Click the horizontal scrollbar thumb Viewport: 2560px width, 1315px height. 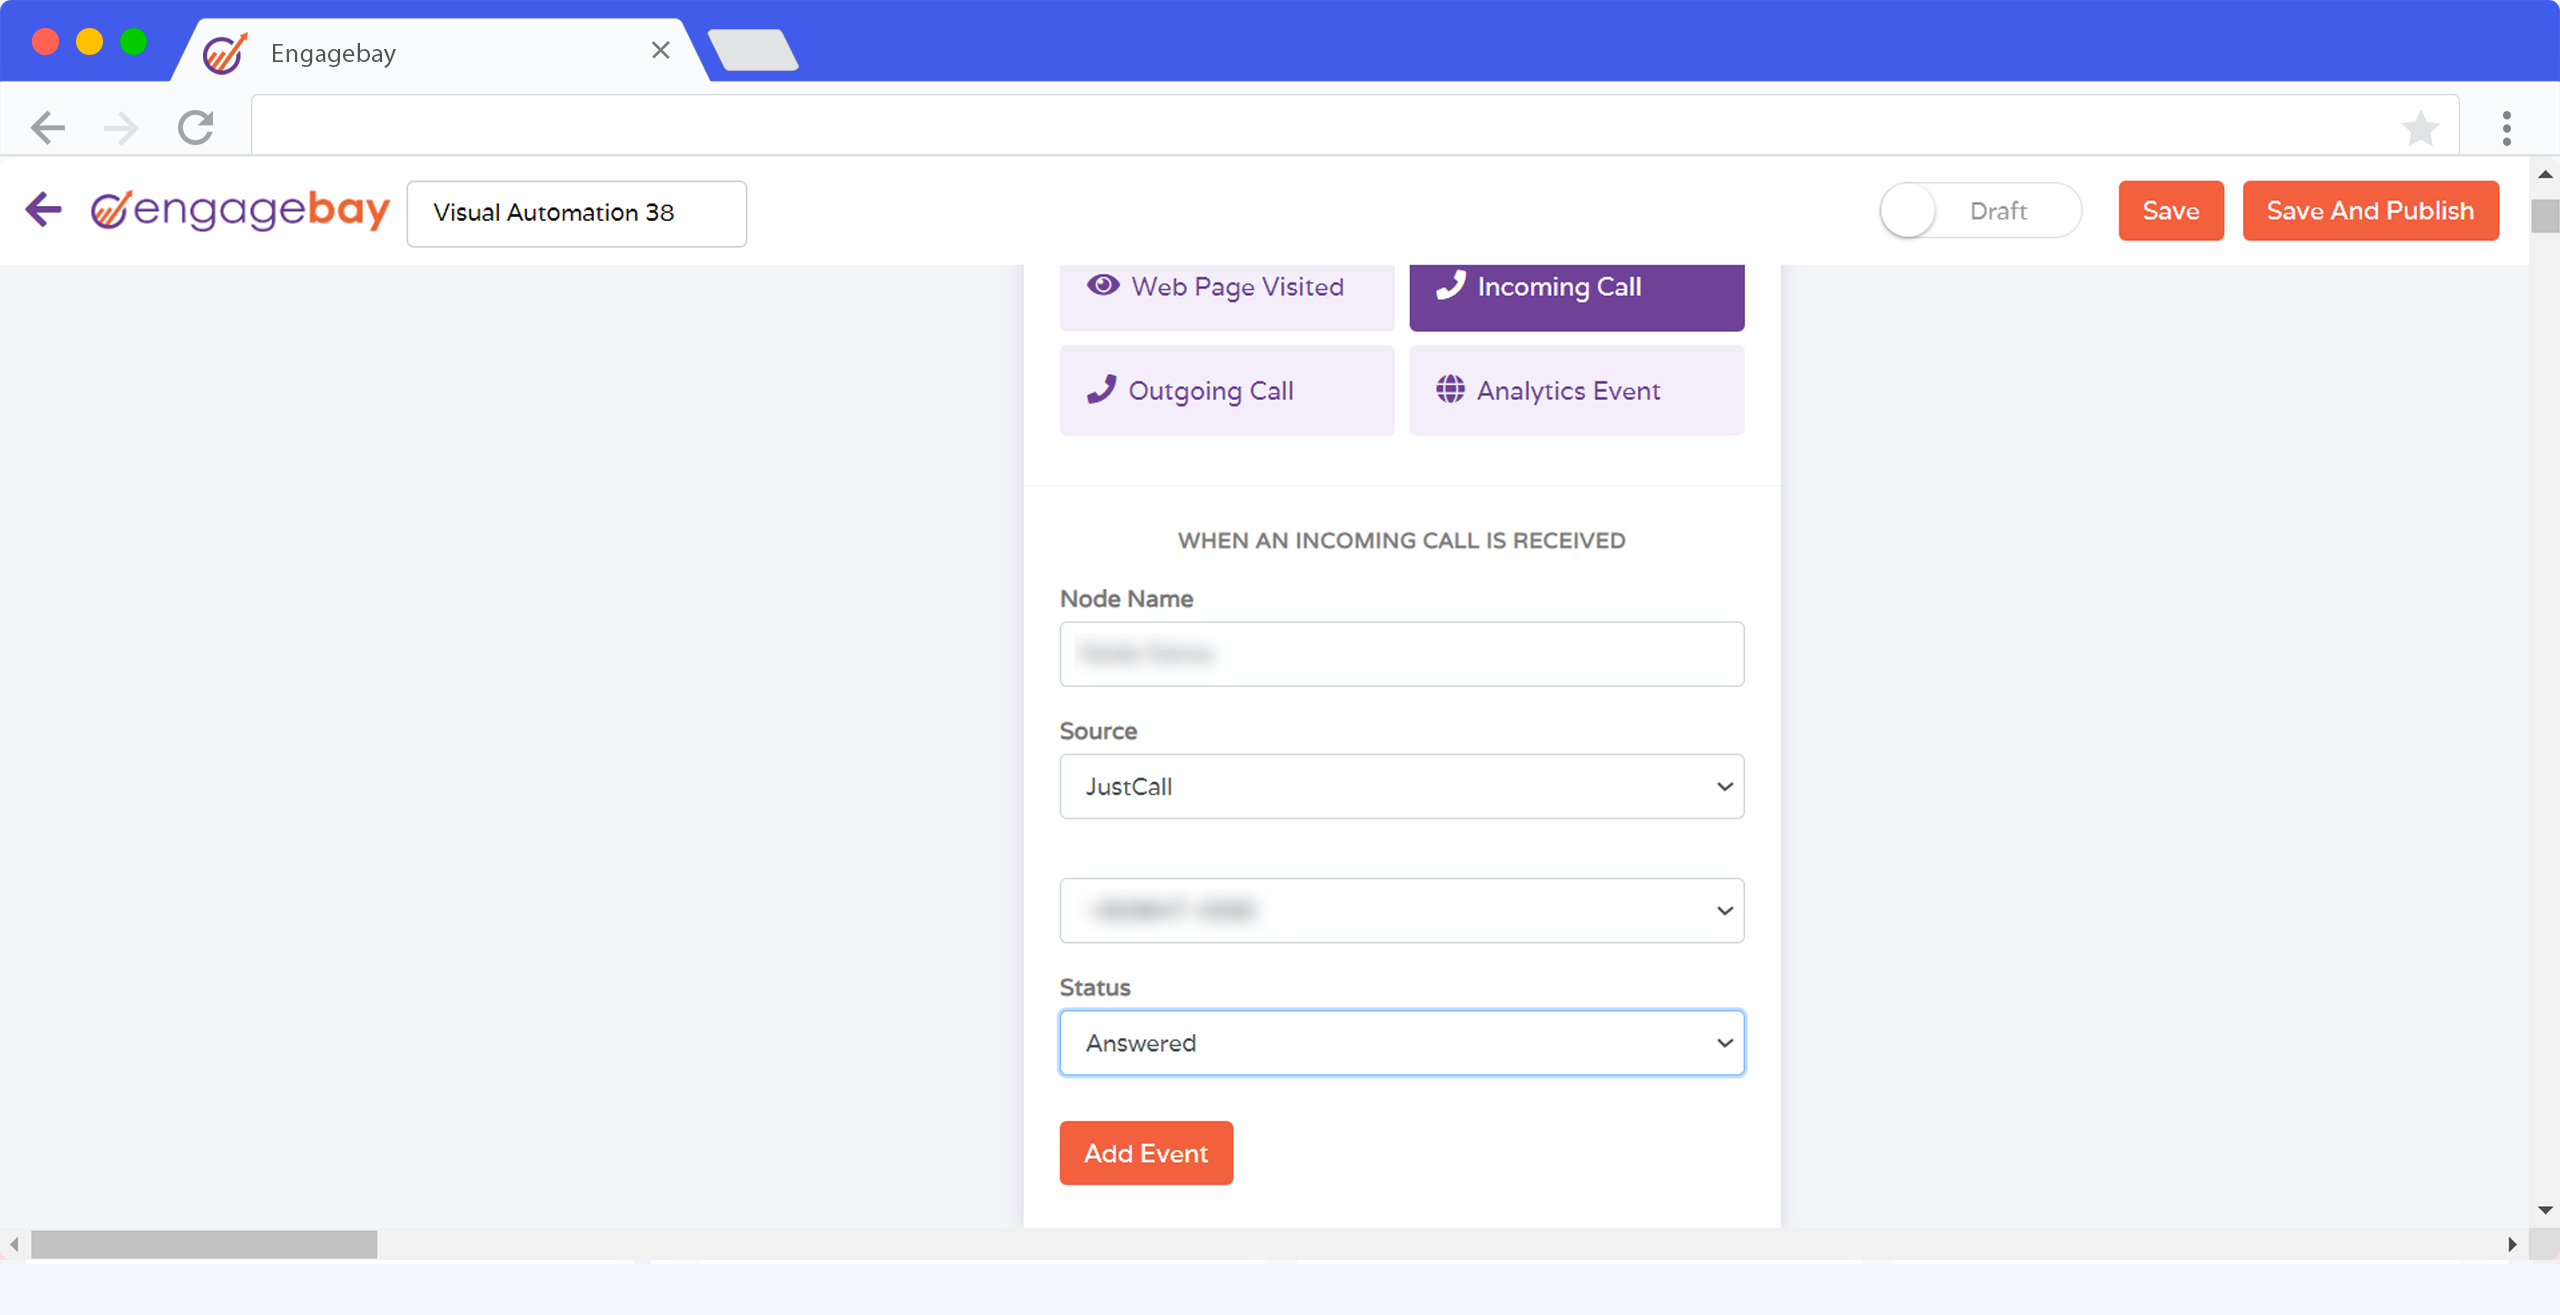204,1244
